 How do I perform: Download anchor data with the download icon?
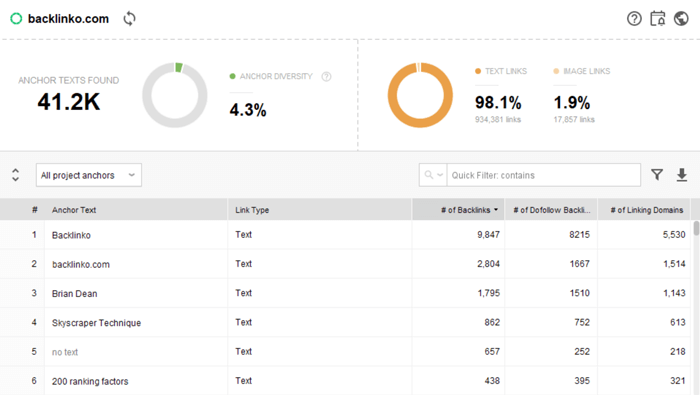pyautogui.click(x=682, y=175)
